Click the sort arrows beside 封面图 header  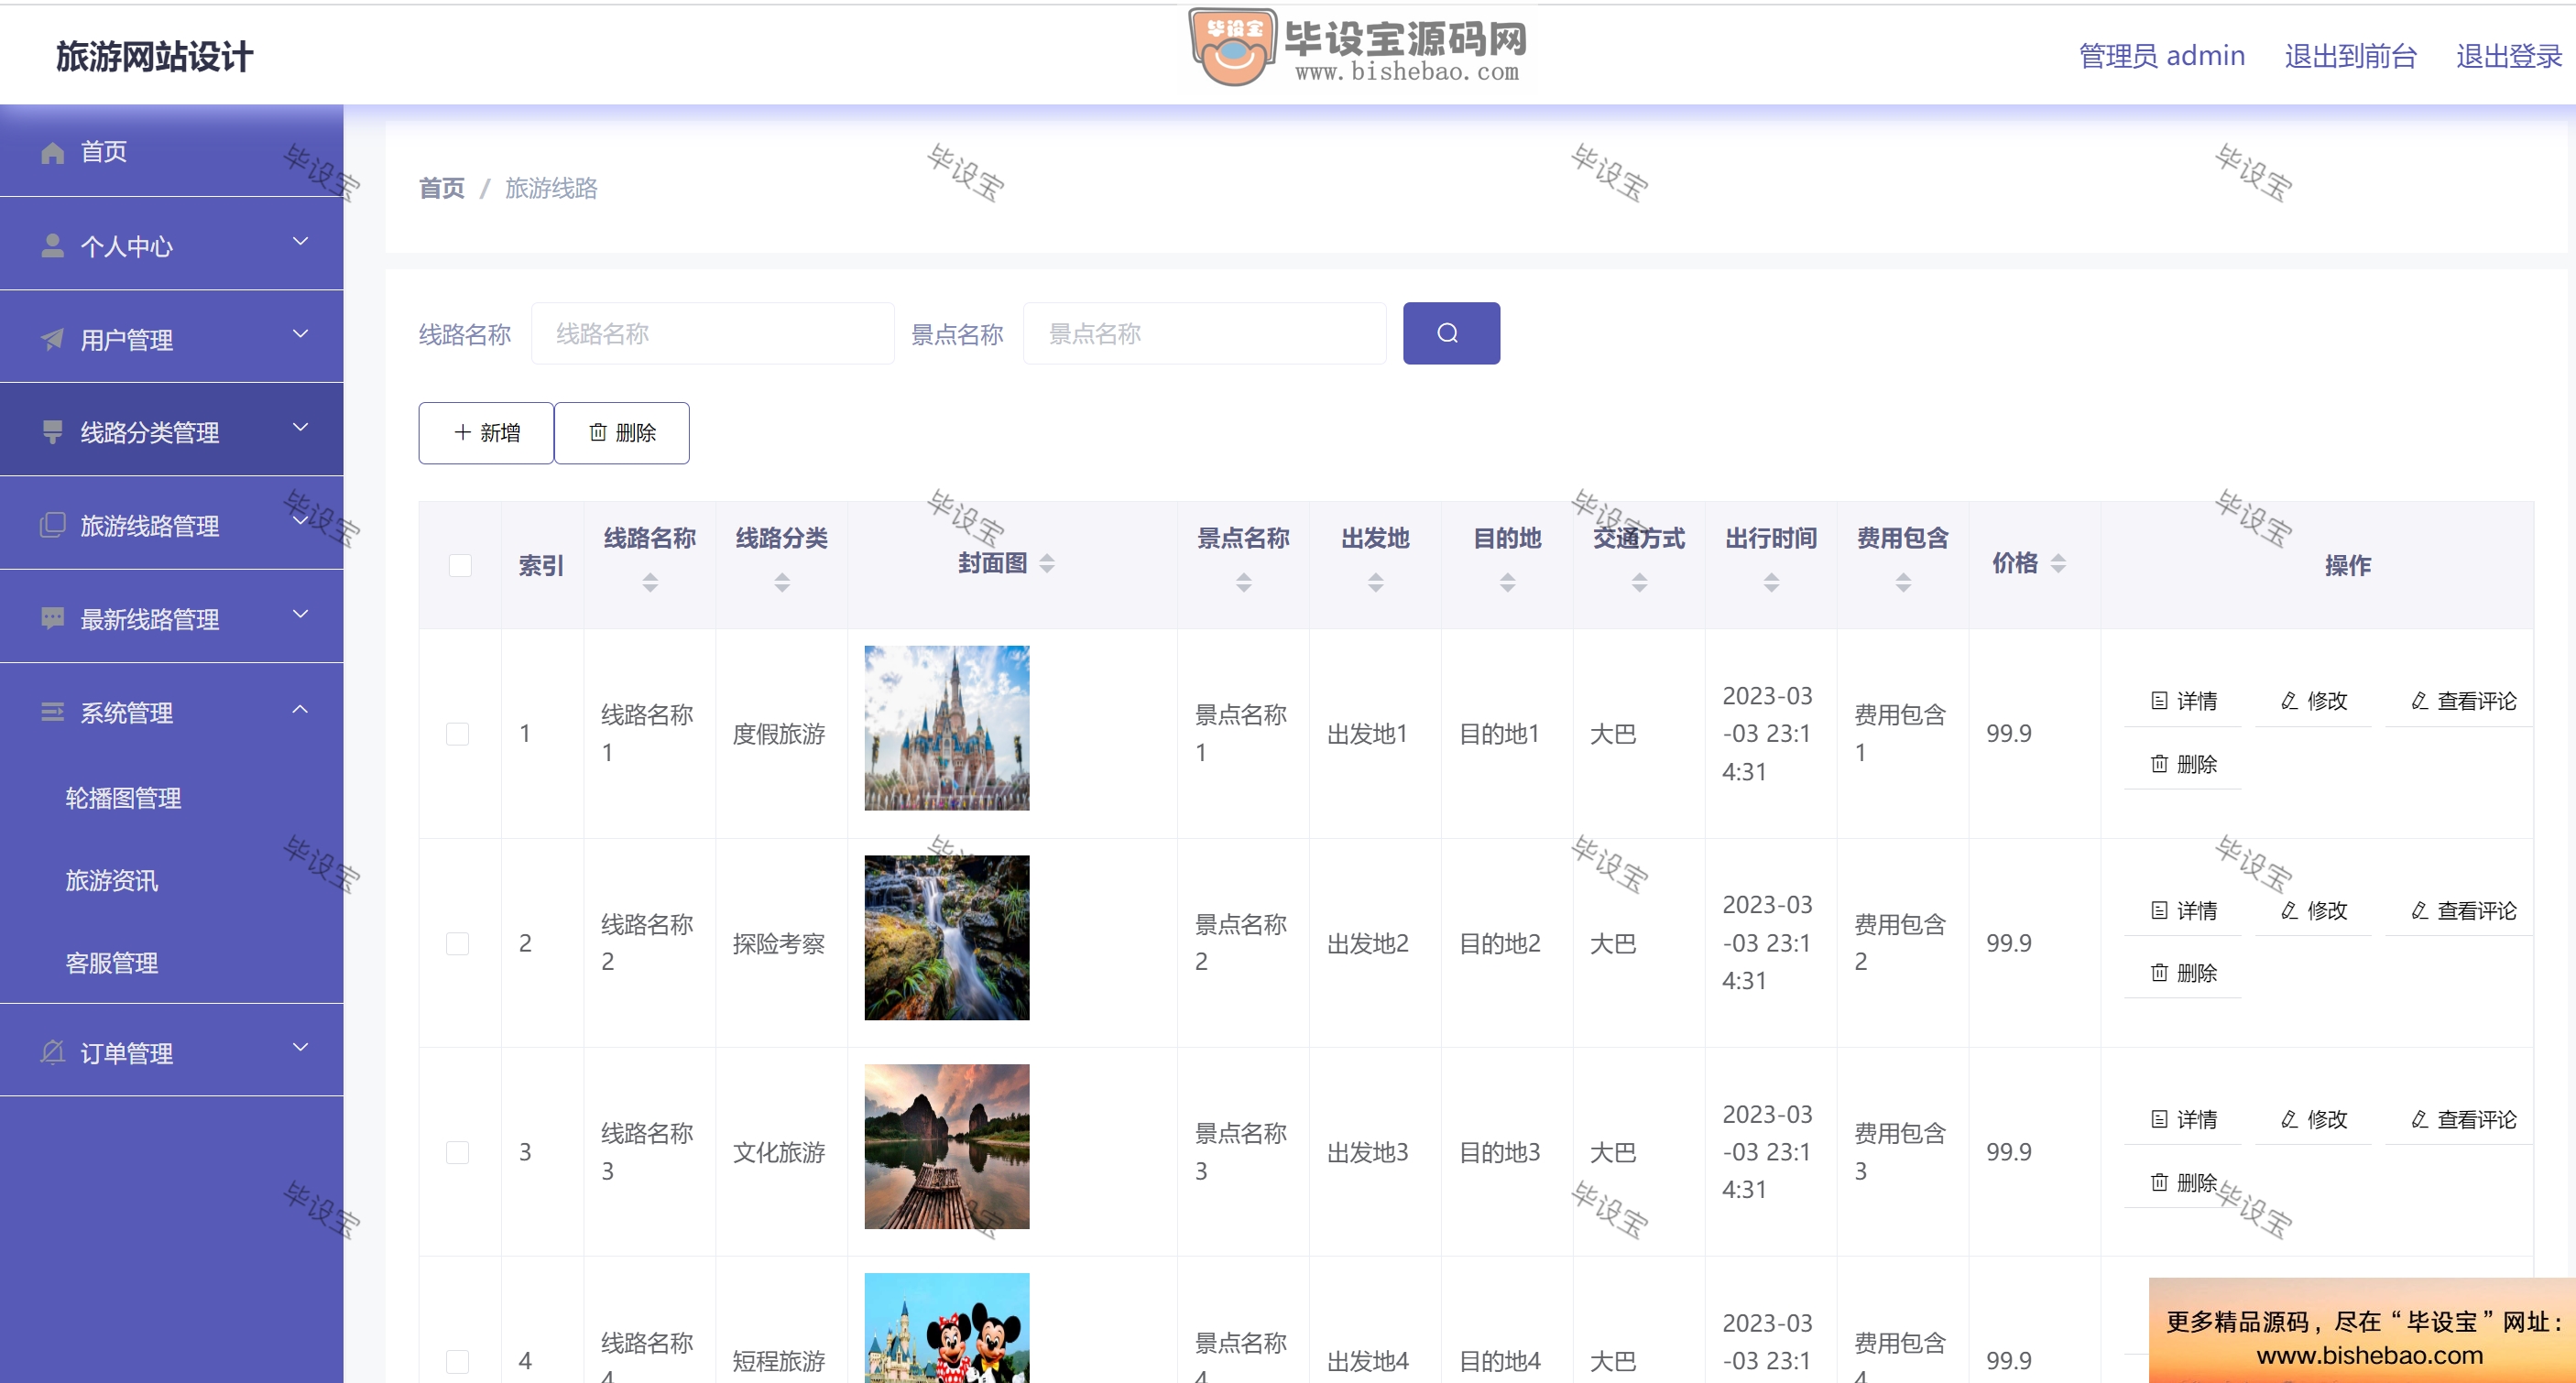point(1047,563)
